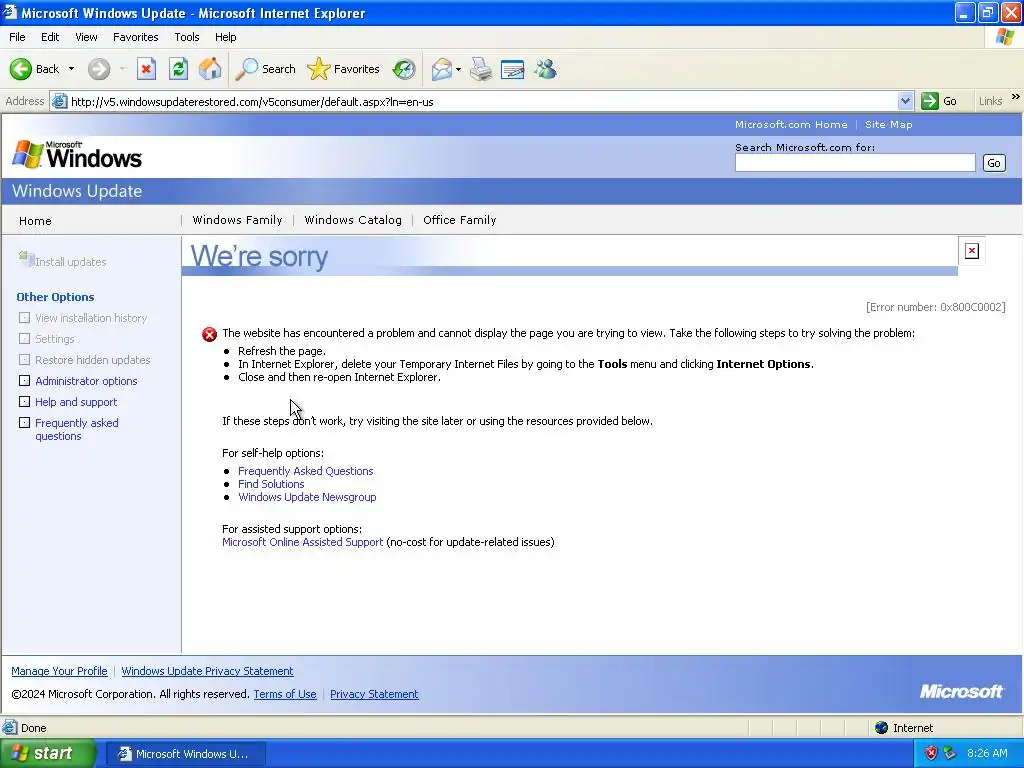This screenshot has height=768, width=1024.
Task: Click the system tray clock
Action: coord(987,753)
